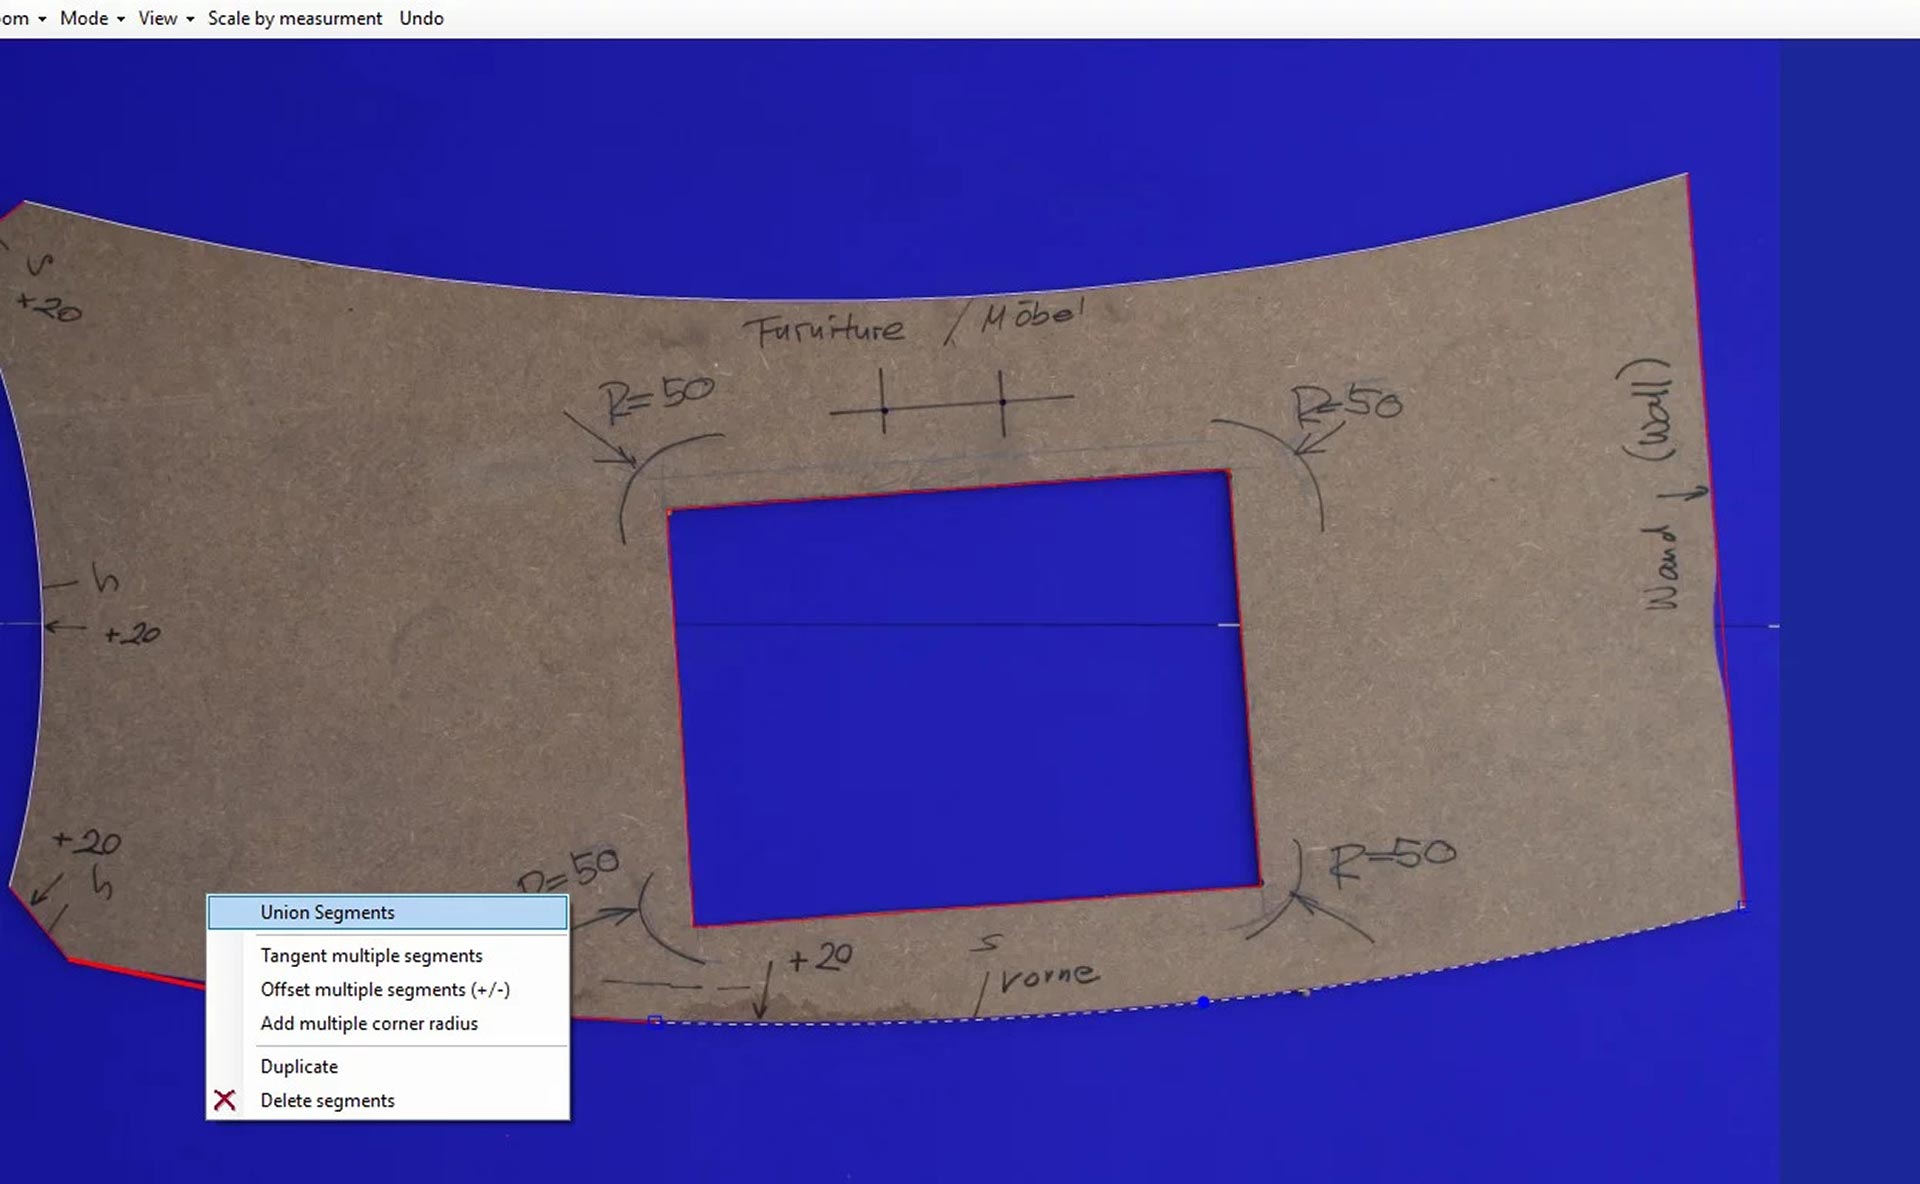Click thick red segment at bottom-left corner
Screen dimensions: 1920x1184
click(x=135, y=973)
